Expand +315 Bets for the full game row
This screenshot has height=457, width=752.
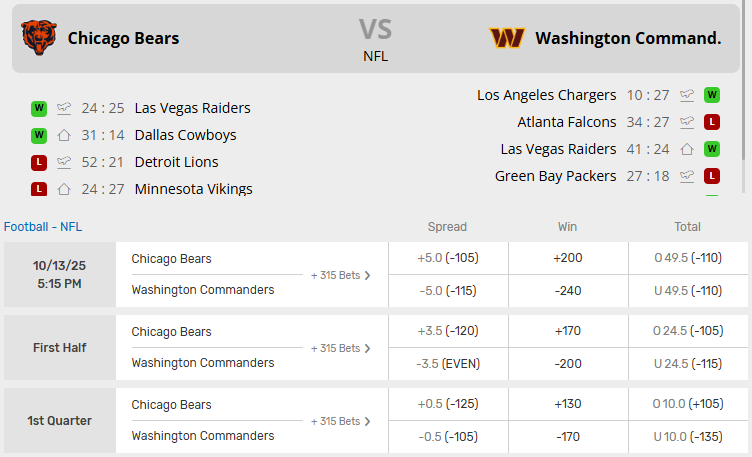341,275
